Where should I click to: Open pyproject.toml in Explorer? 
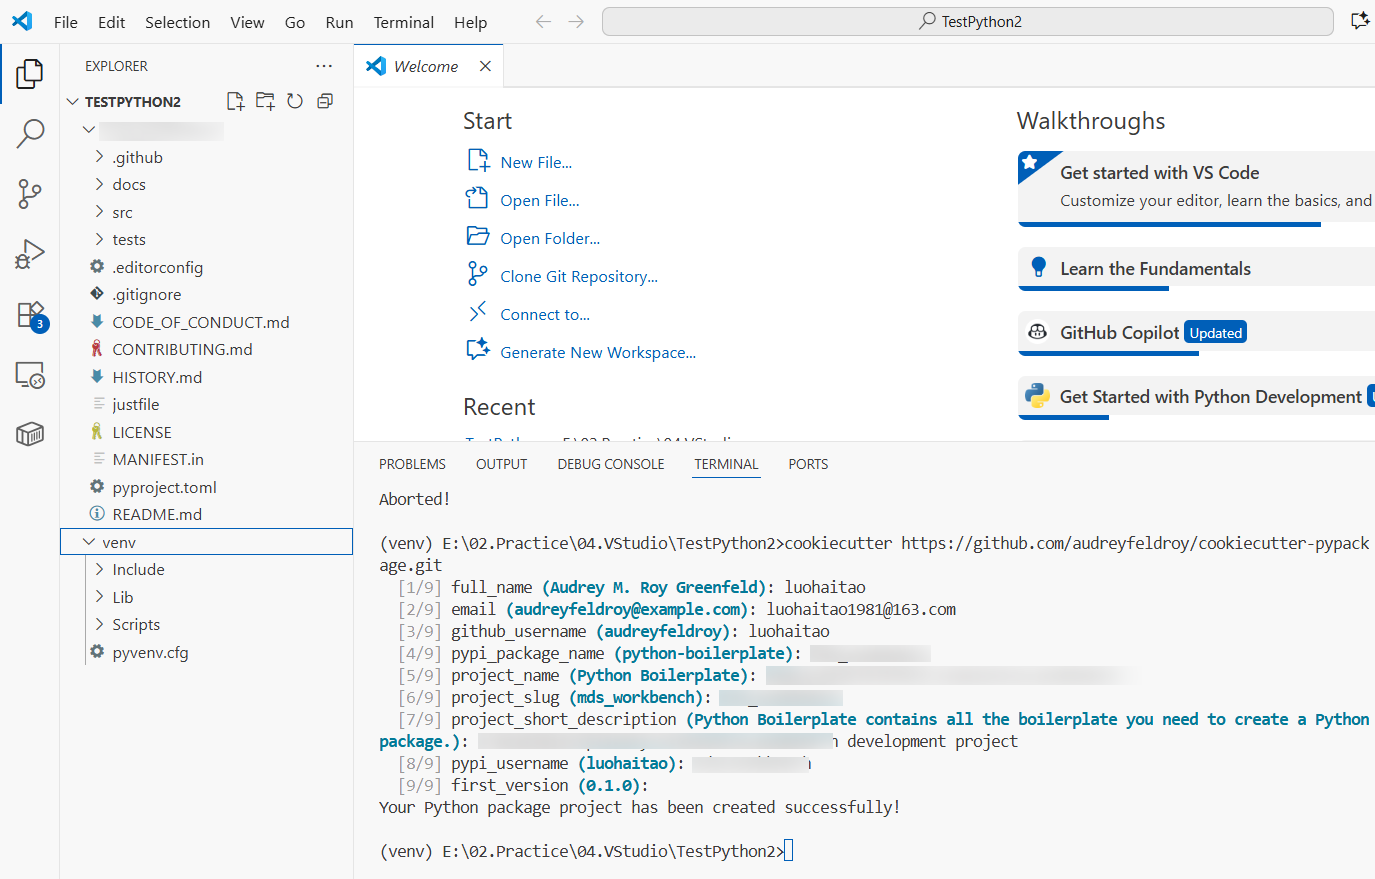(207, 487)
